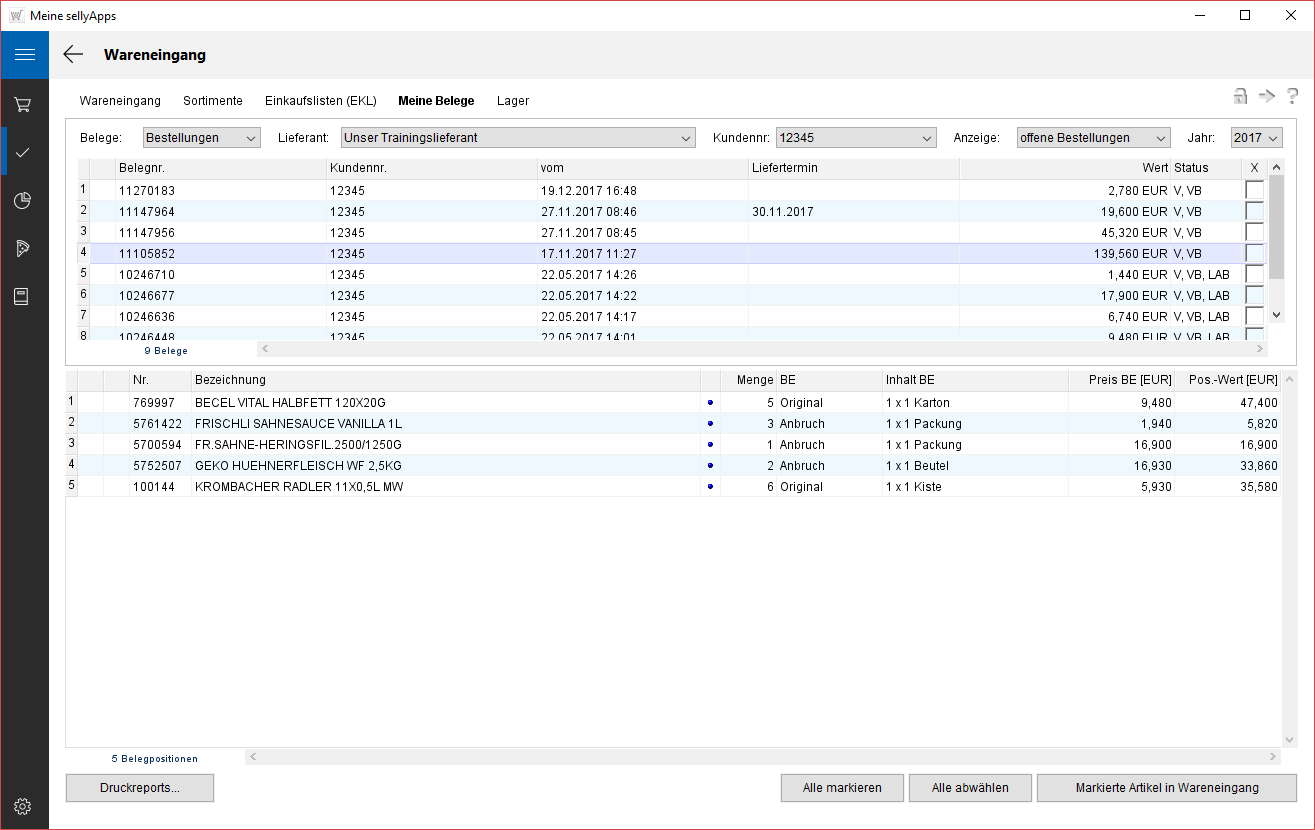Mark the checkbox for order 10246710

1254,274
